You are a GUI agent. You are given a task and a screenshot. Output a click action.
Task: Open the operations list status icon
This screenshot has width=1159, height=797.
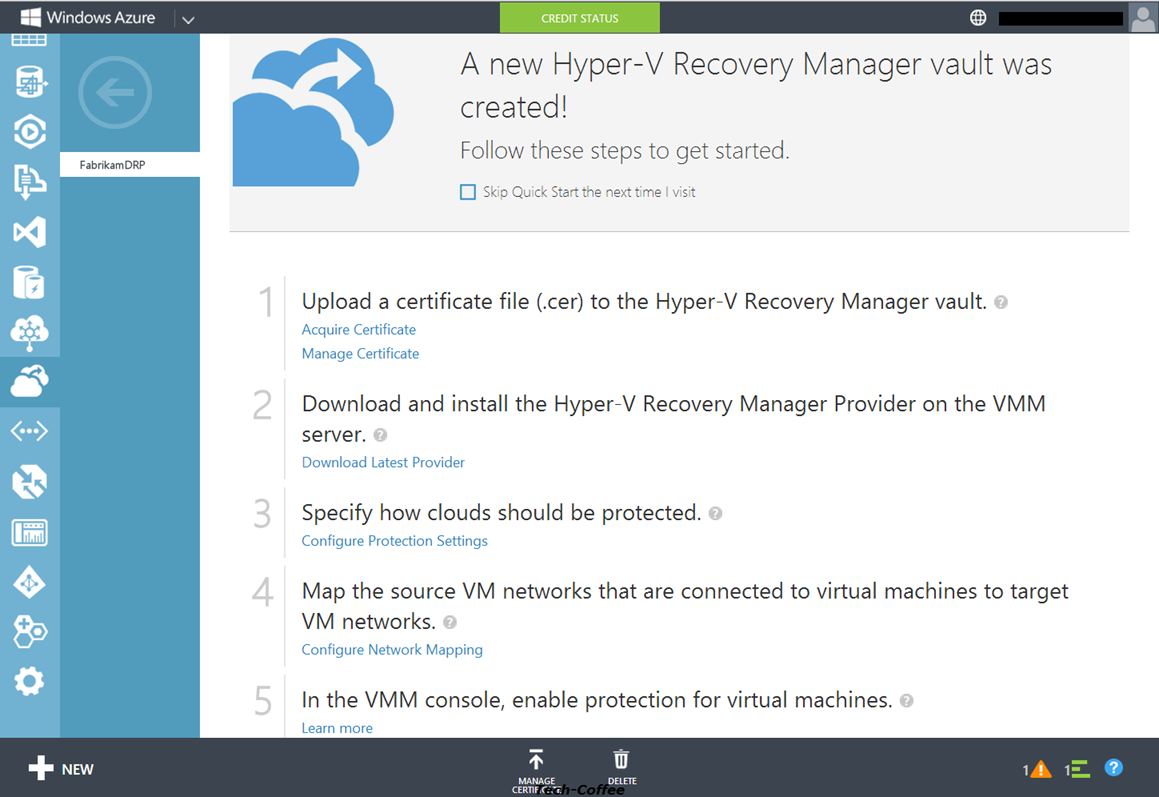click(x=1077, y=770)
